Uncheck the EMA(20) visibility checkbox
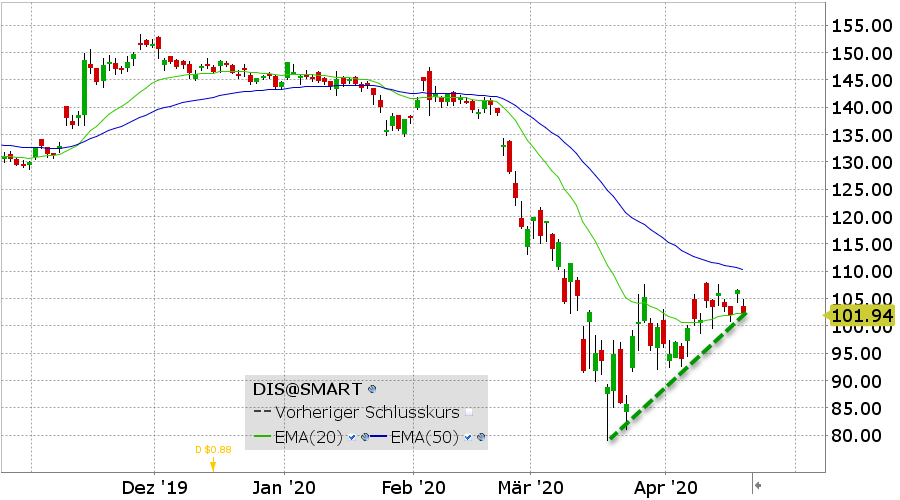900x500 pixels. tap(352, 437)
